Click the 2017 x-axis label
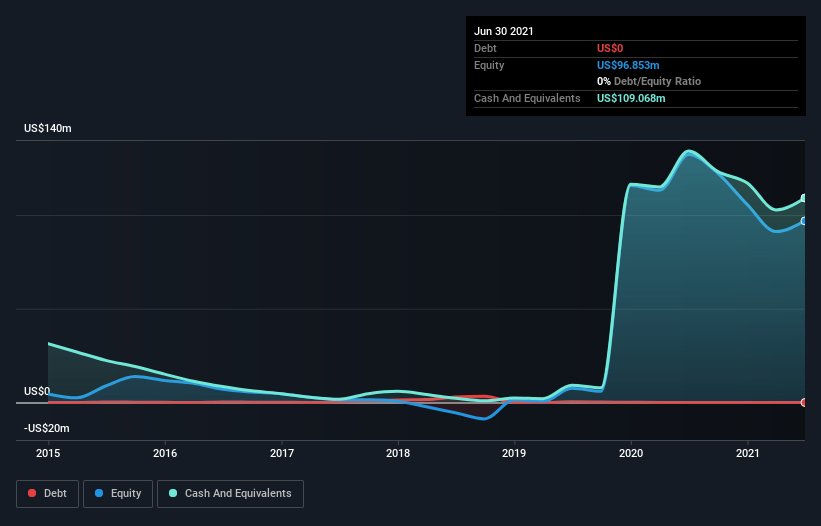821x526 pixels. click(282, 453)
